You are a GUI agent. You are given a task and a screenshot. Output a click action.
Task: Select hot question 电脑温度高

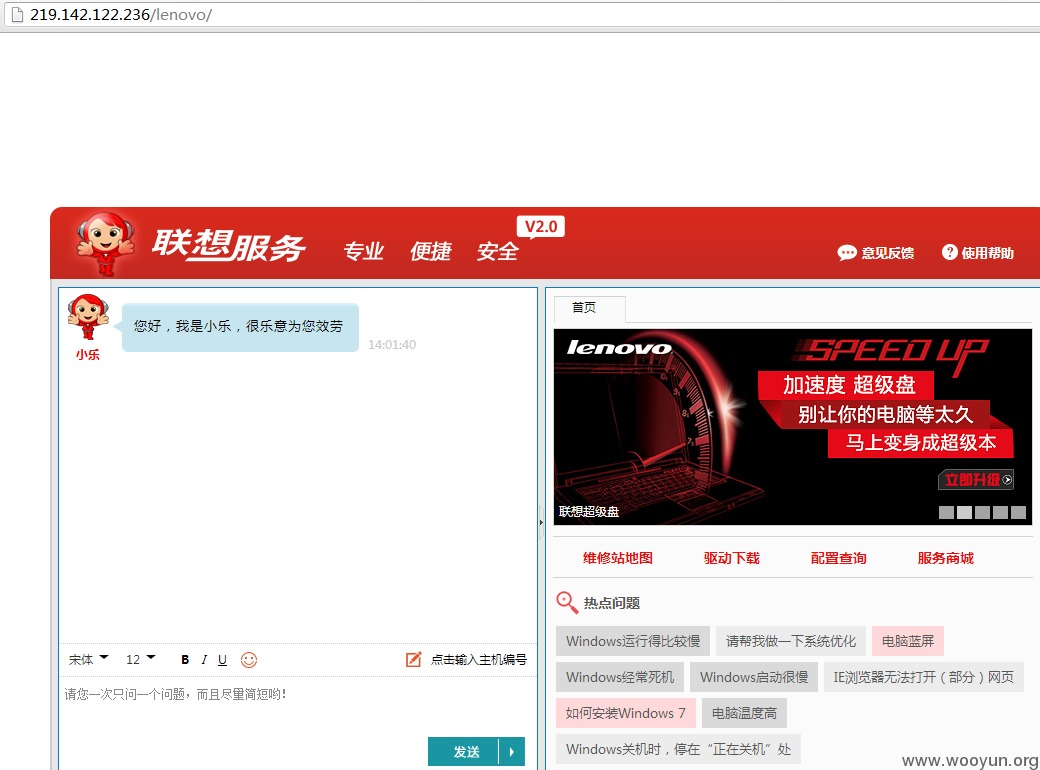(744, 713)
